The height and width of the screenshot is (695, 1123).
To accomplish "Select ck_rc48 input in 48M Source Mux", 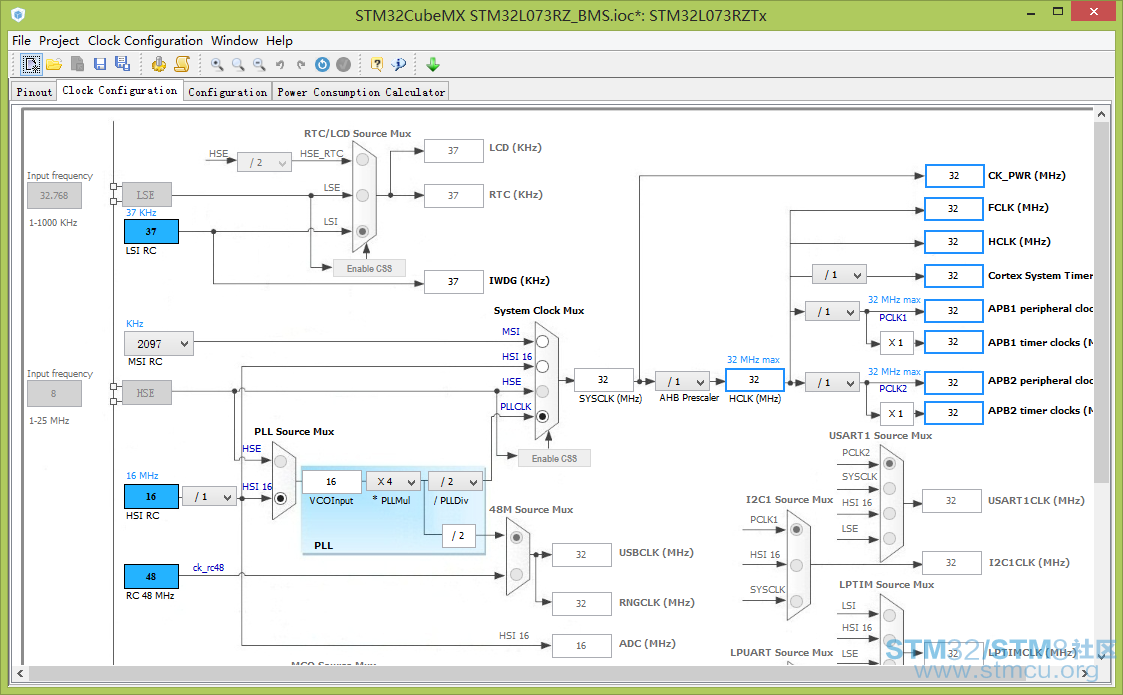I will pyautogui.click(x=516, y=575).
